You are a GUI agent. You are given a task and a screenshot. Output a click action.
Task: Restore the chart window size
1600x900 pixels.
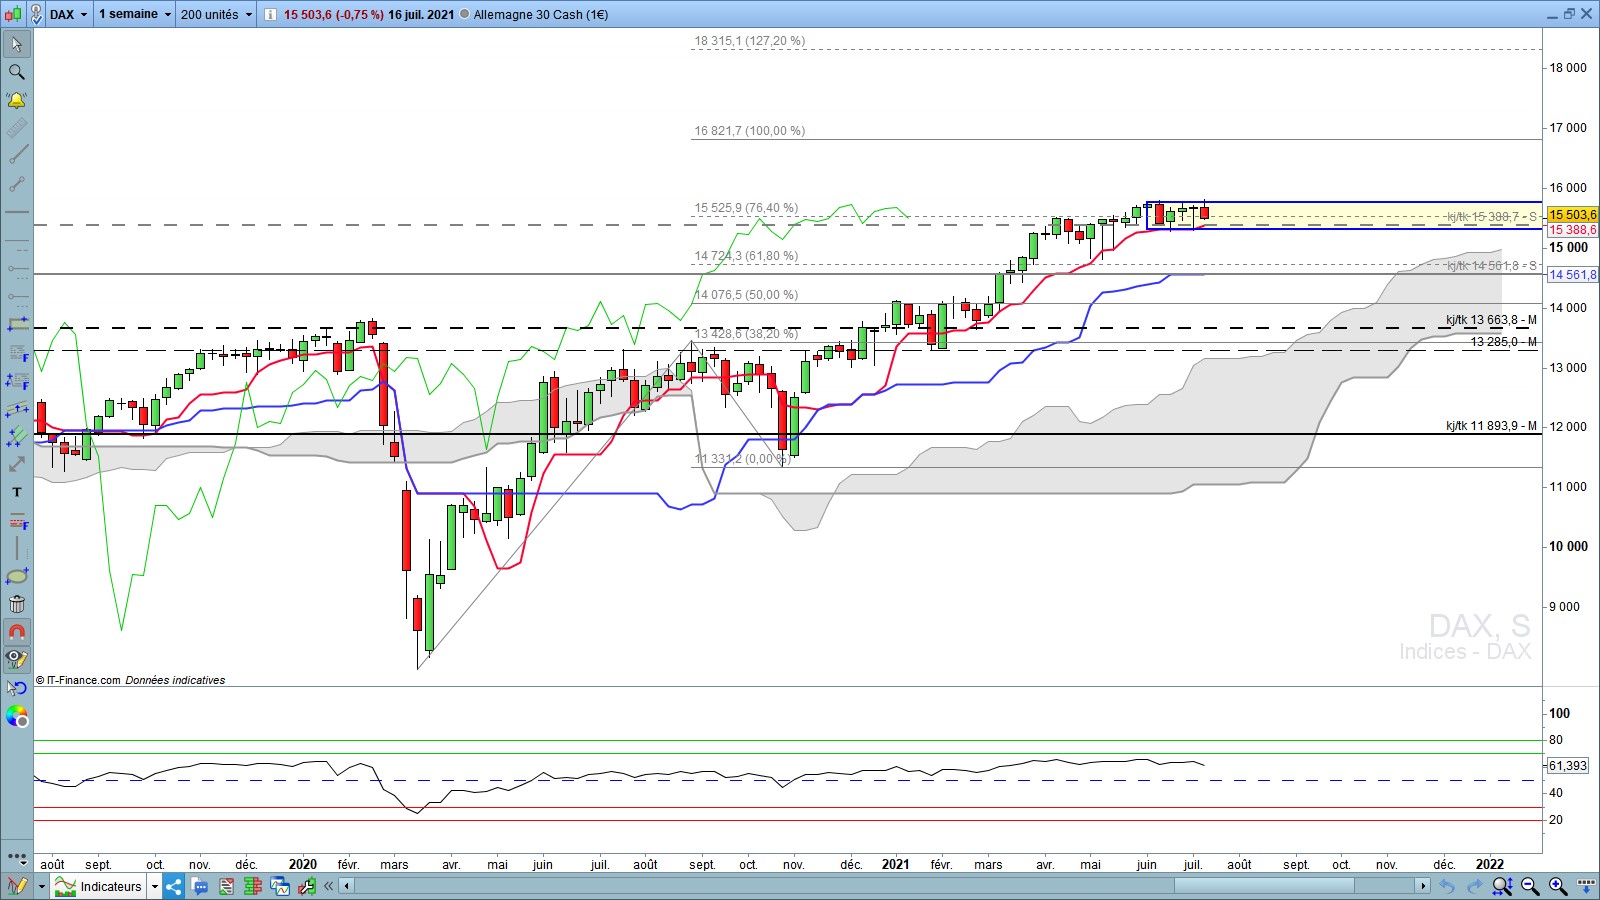pos(1569,14)
